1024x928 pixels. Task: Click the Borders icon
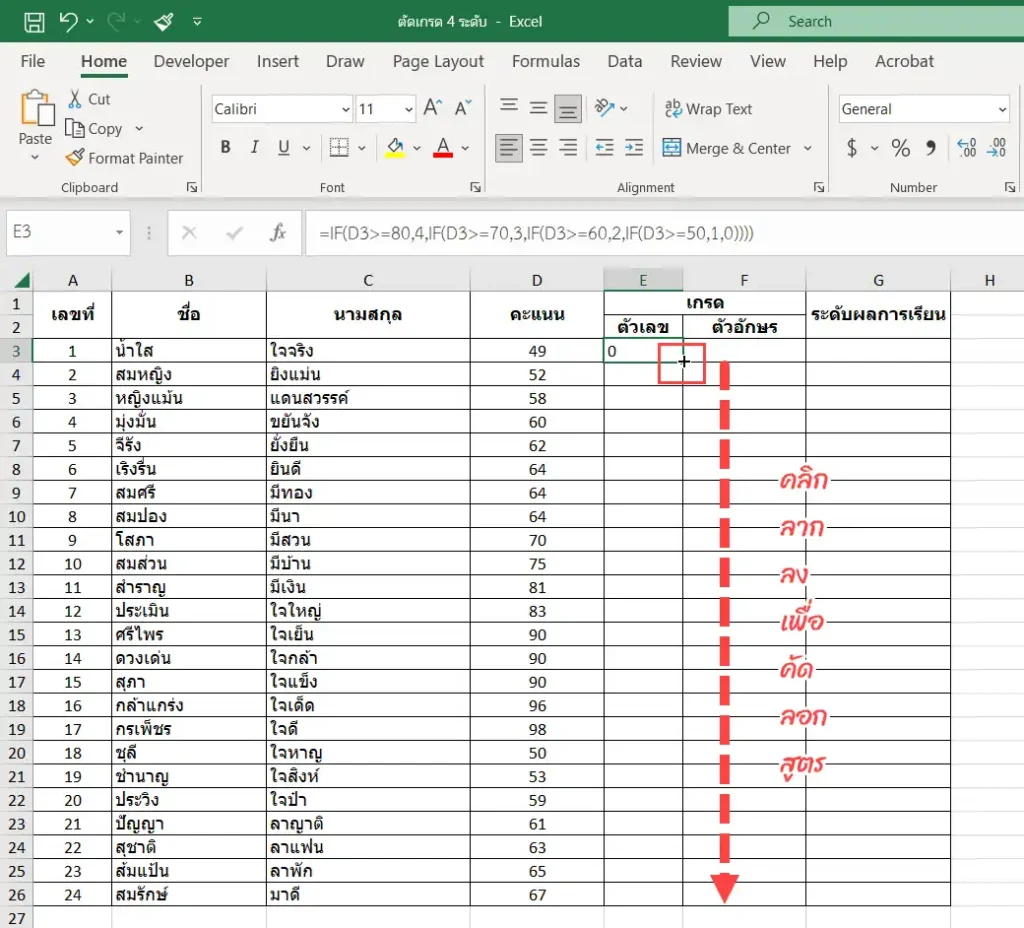point(339,148)
